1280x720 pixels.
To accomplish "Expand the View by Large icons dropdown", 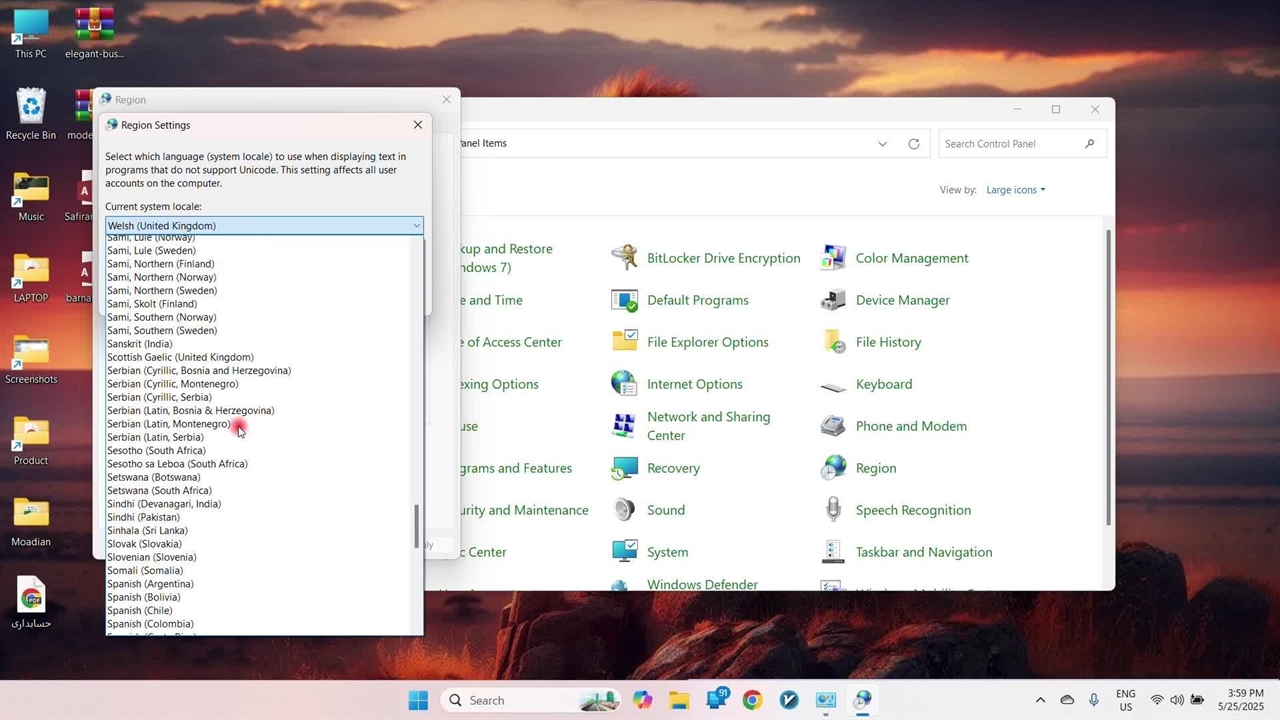I will 1015,190.
